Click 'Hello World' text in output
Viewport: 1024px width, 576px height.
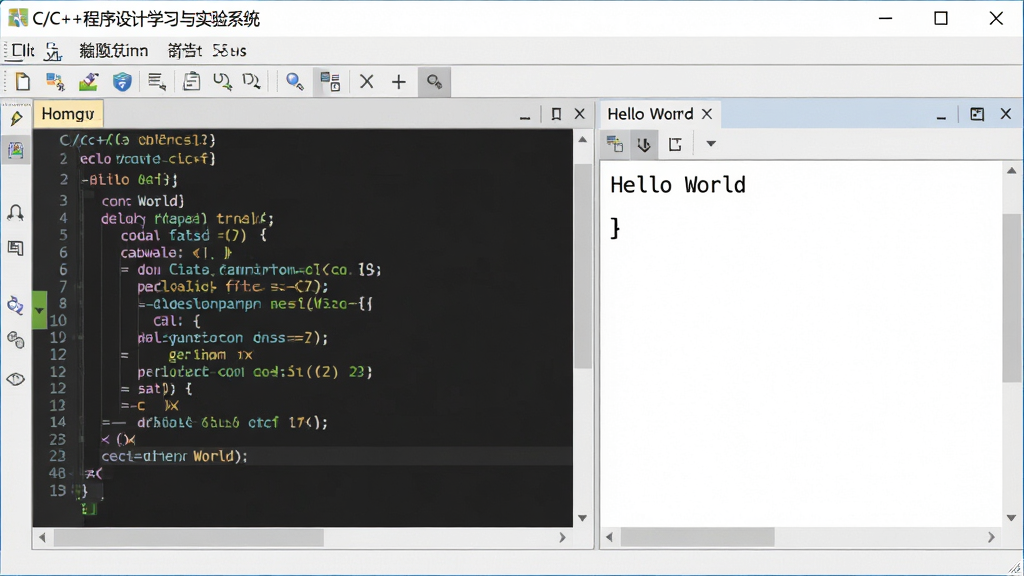click(x=677, y=185)
